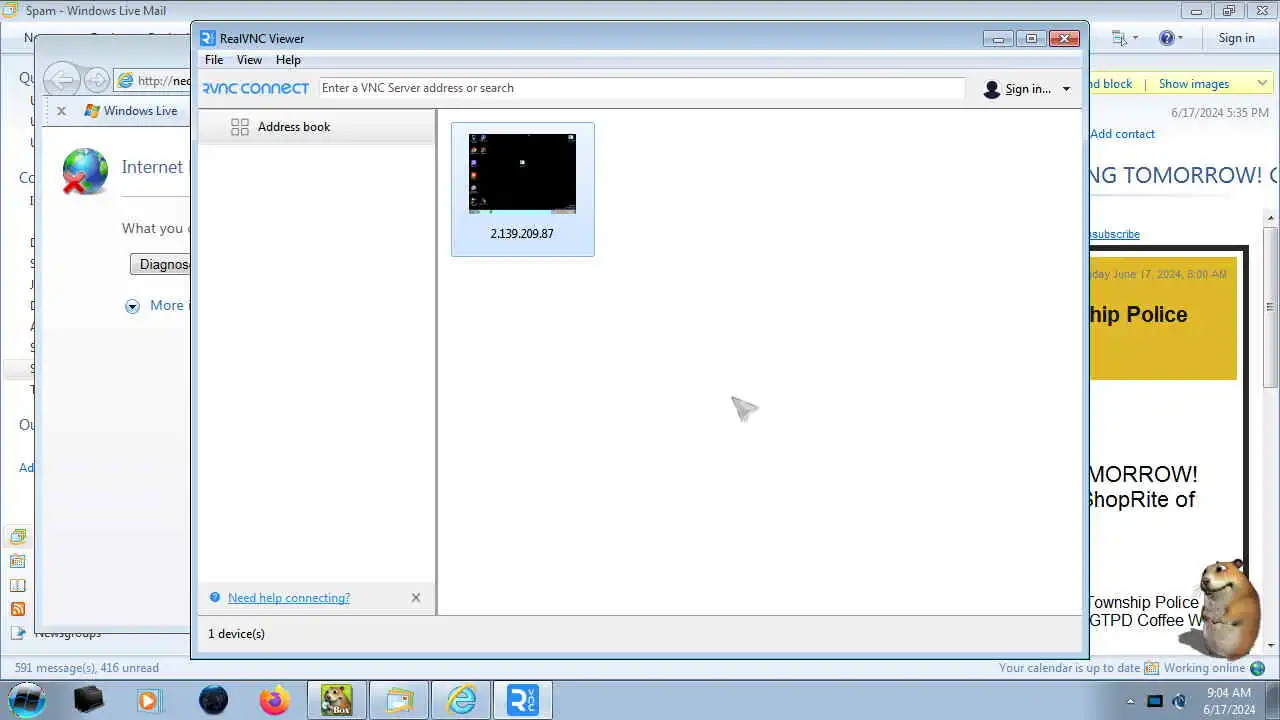Screen dimensions: 1280x720
Task: Dismiss the Need help connecting bar
Action: click(x=416, y=598)
